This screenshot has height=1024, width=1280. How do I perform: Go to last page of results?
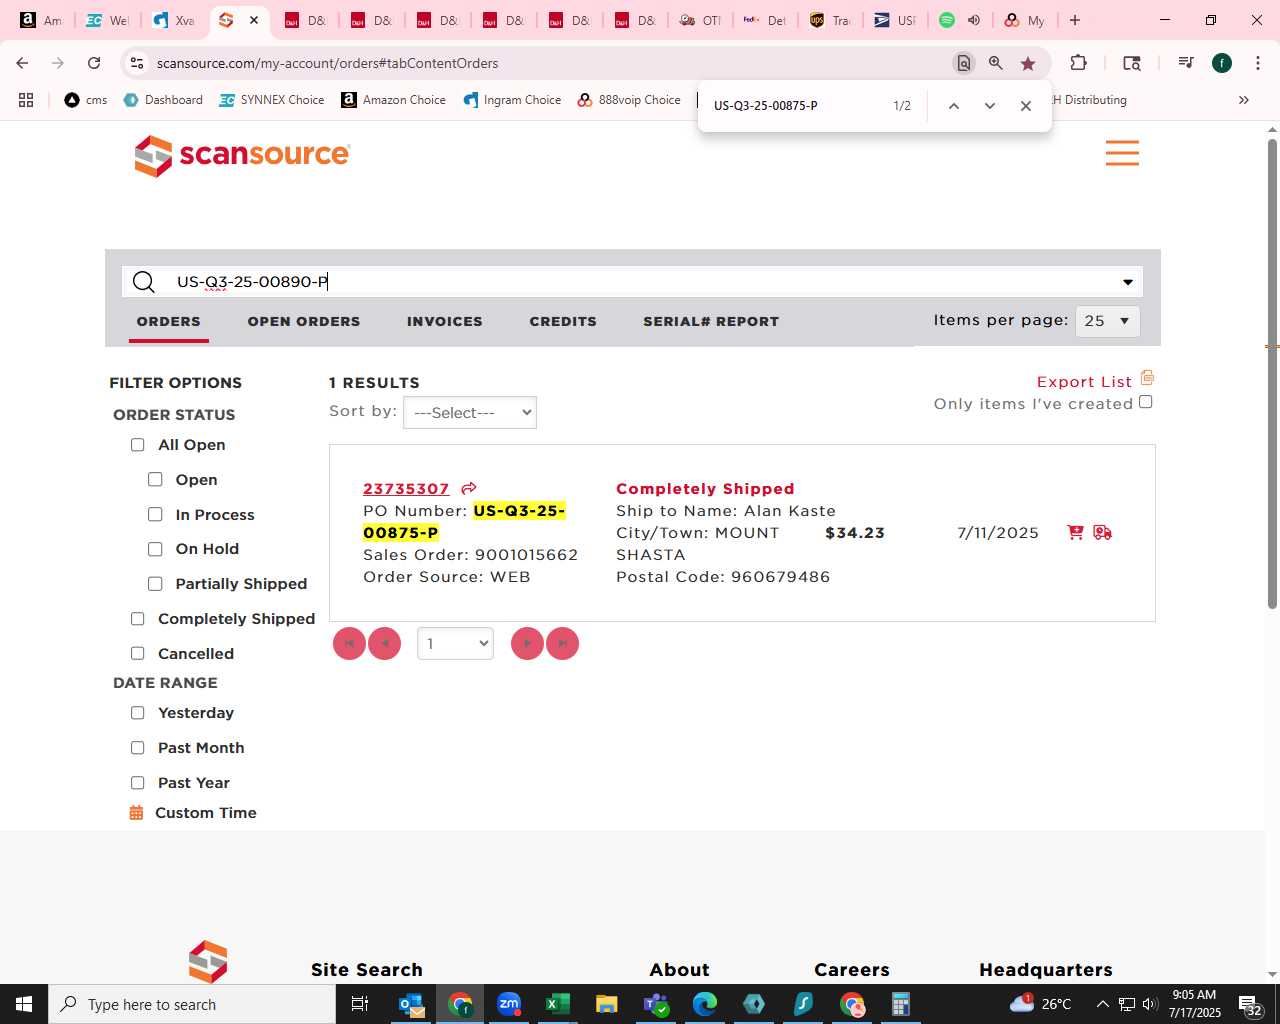[x=563, y=643]
